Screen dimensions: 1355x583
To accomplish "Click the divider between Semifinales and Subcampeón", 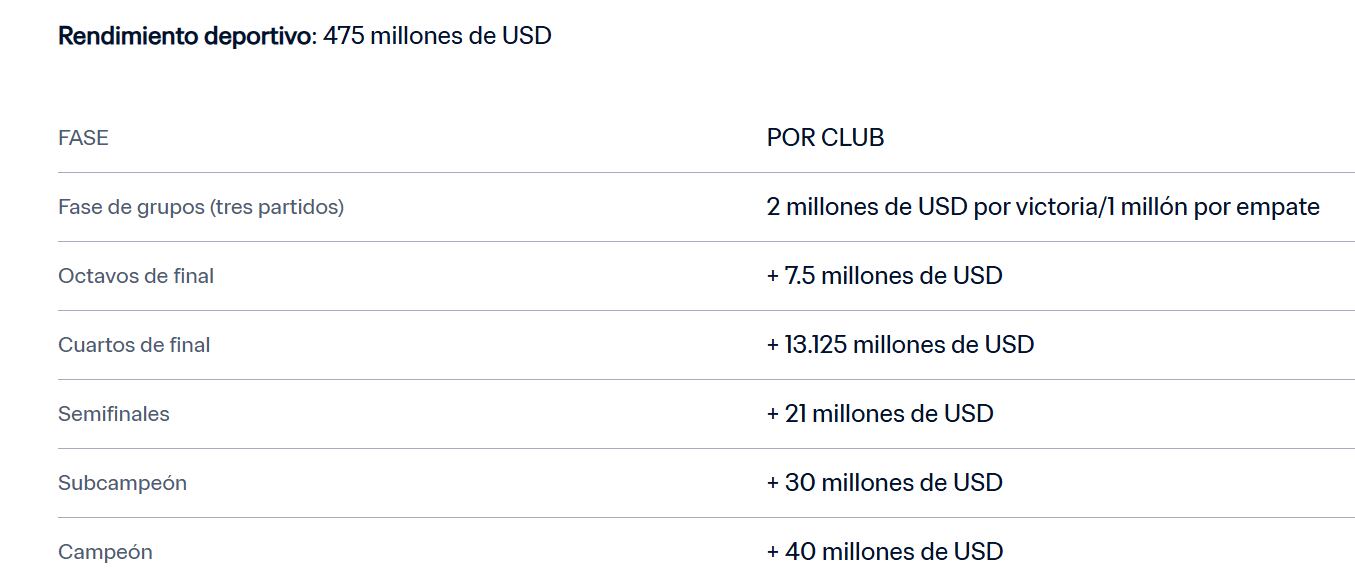I will pos(400,448).
